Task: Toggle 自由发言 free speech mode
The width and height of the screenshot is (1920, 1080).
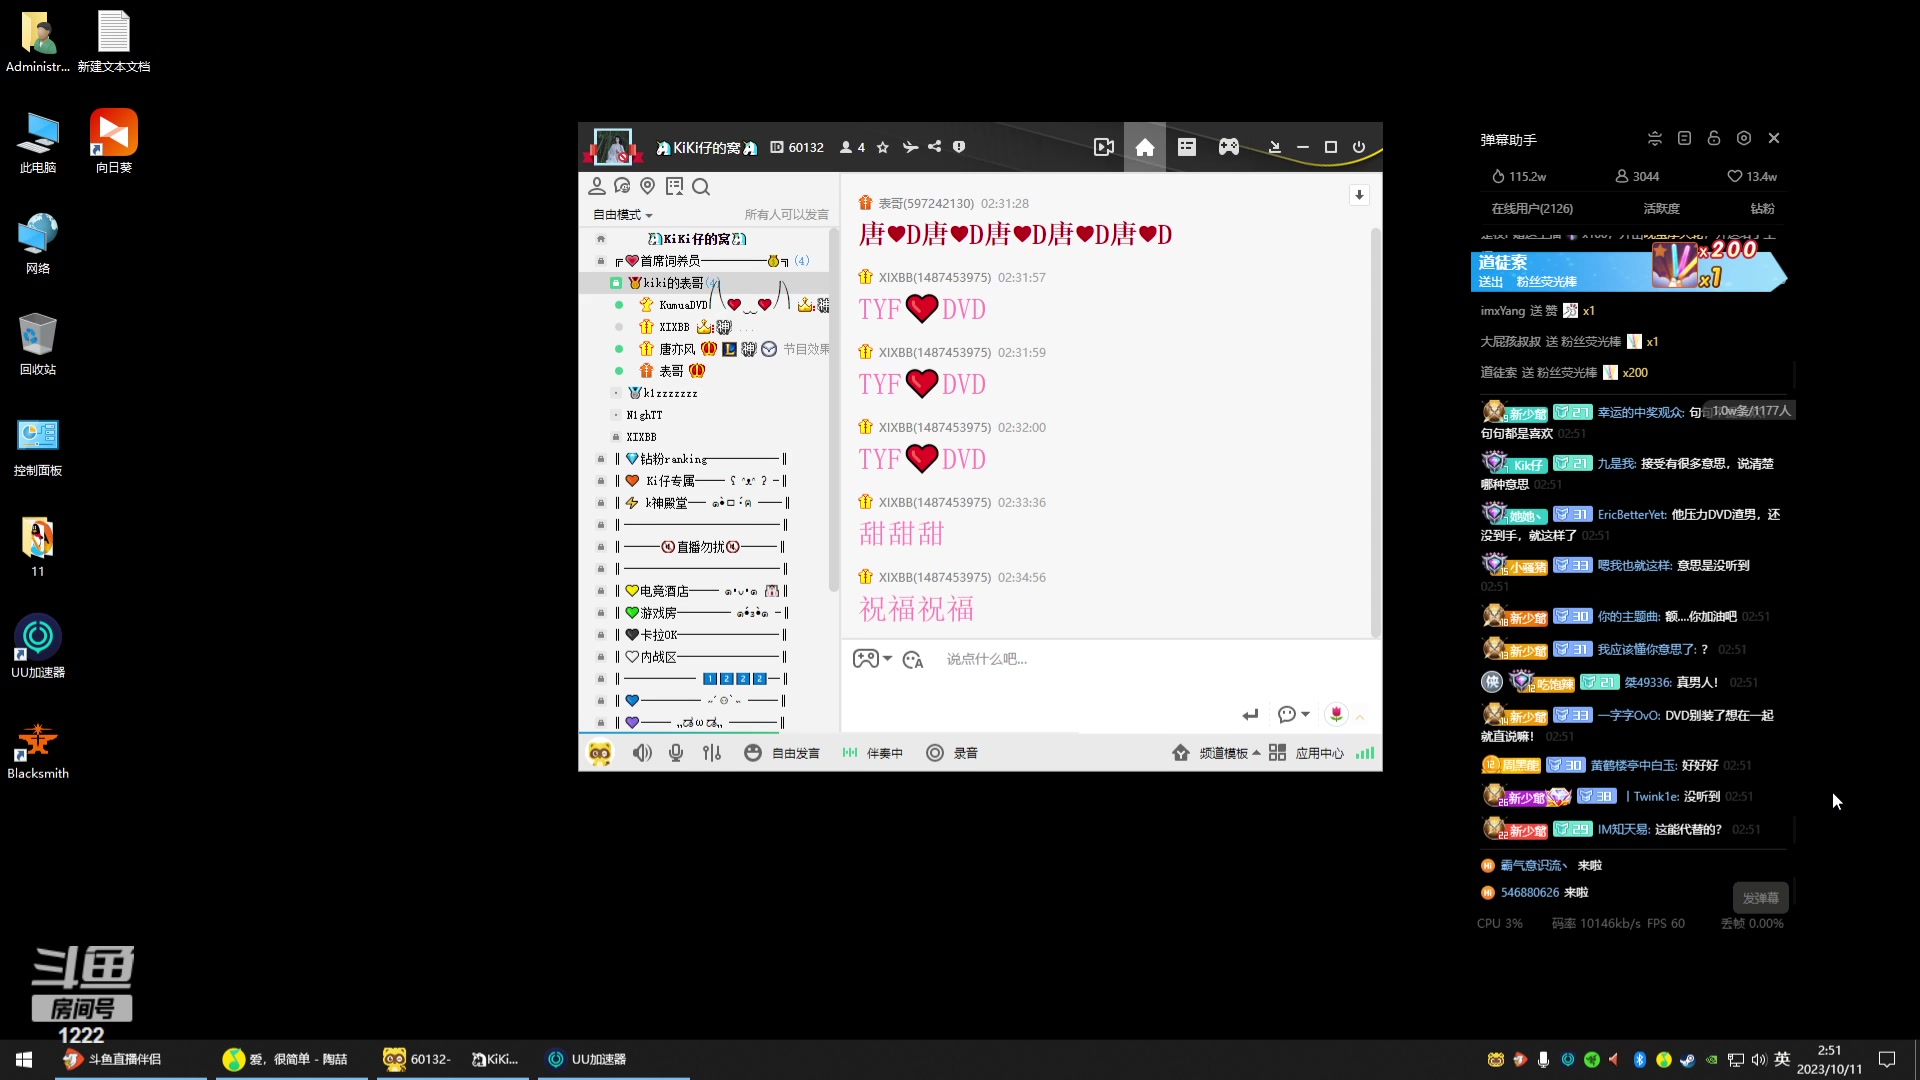Action: tap(782, 753)
